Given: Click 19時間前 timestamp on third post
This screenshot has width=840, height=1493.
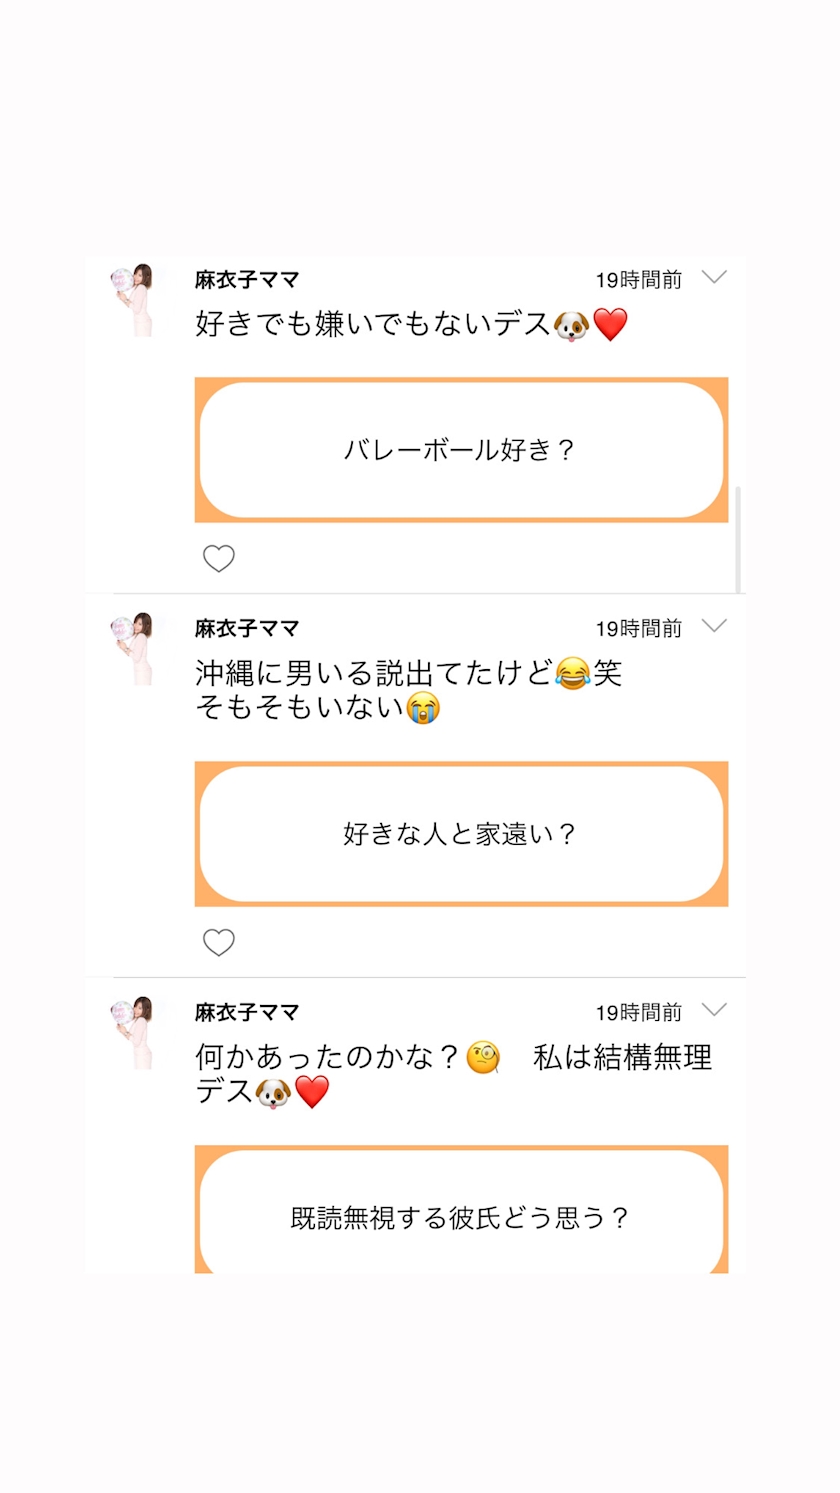Looking at the screenshot, I should pyautogui.click(x=638, y=1012).
